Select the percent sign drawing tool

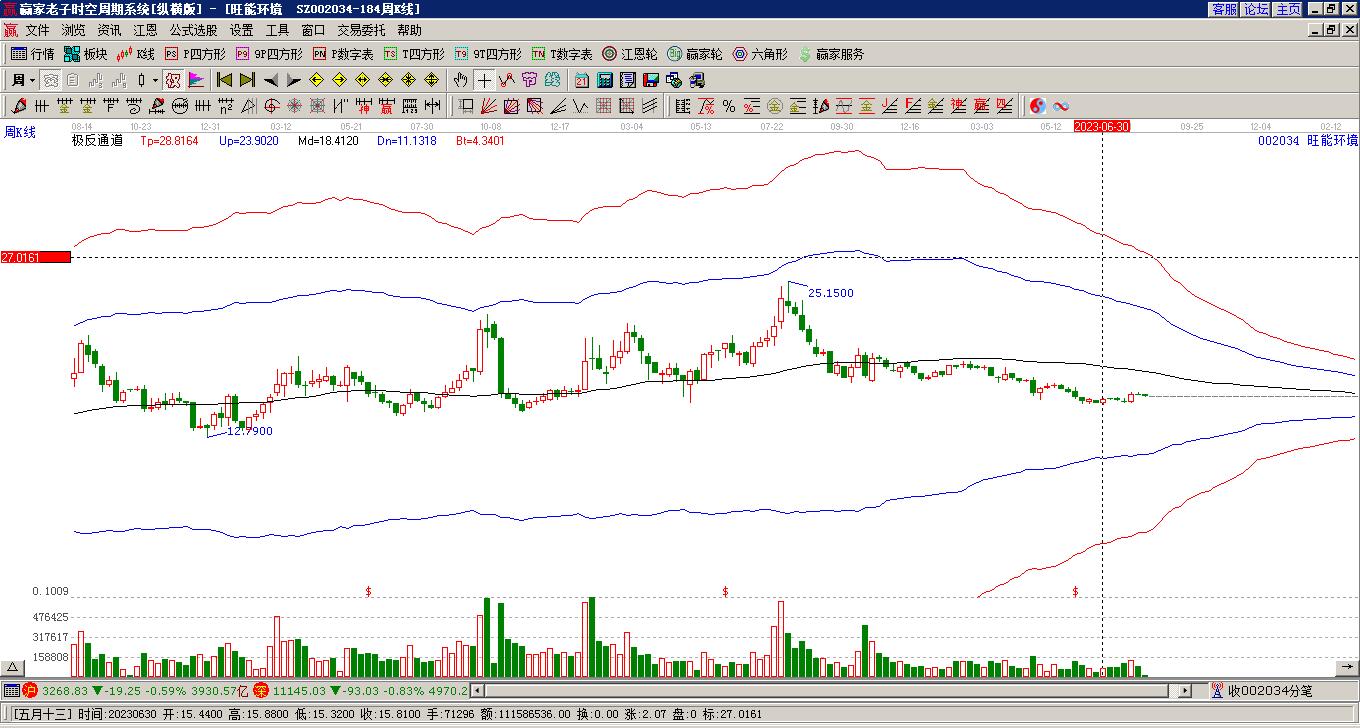point(729,106)
